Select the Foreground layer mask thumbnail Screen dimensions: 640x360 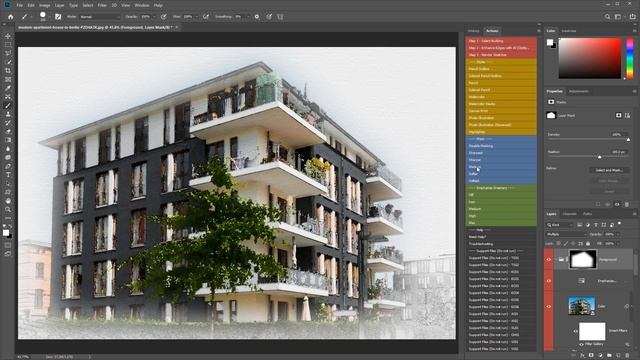coord(583,260)
